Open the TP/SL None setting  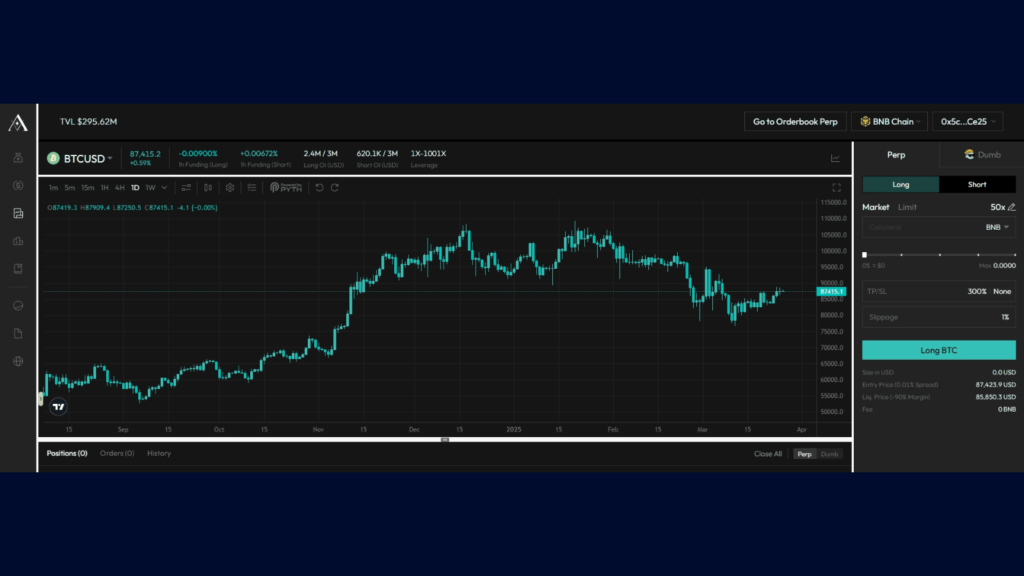pos(1002,291)
